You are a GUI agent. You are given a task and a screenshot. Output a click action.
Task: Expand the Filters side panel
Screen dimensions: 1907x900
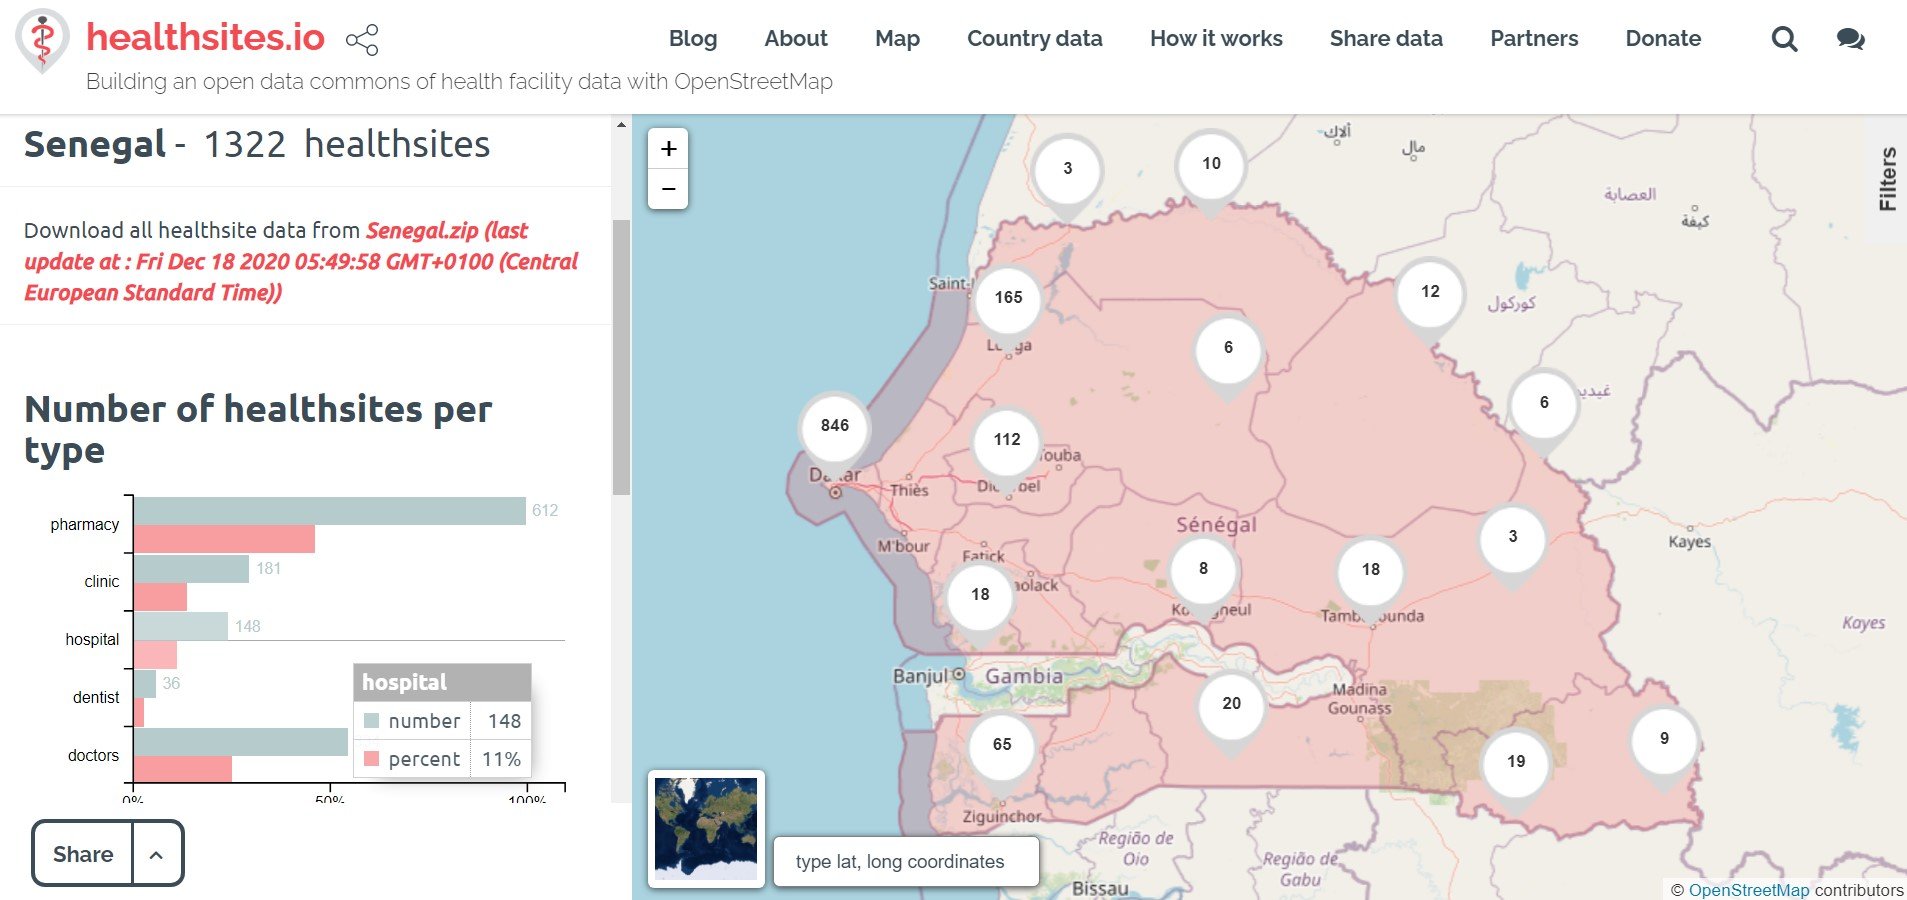(x=1887, y=179)
